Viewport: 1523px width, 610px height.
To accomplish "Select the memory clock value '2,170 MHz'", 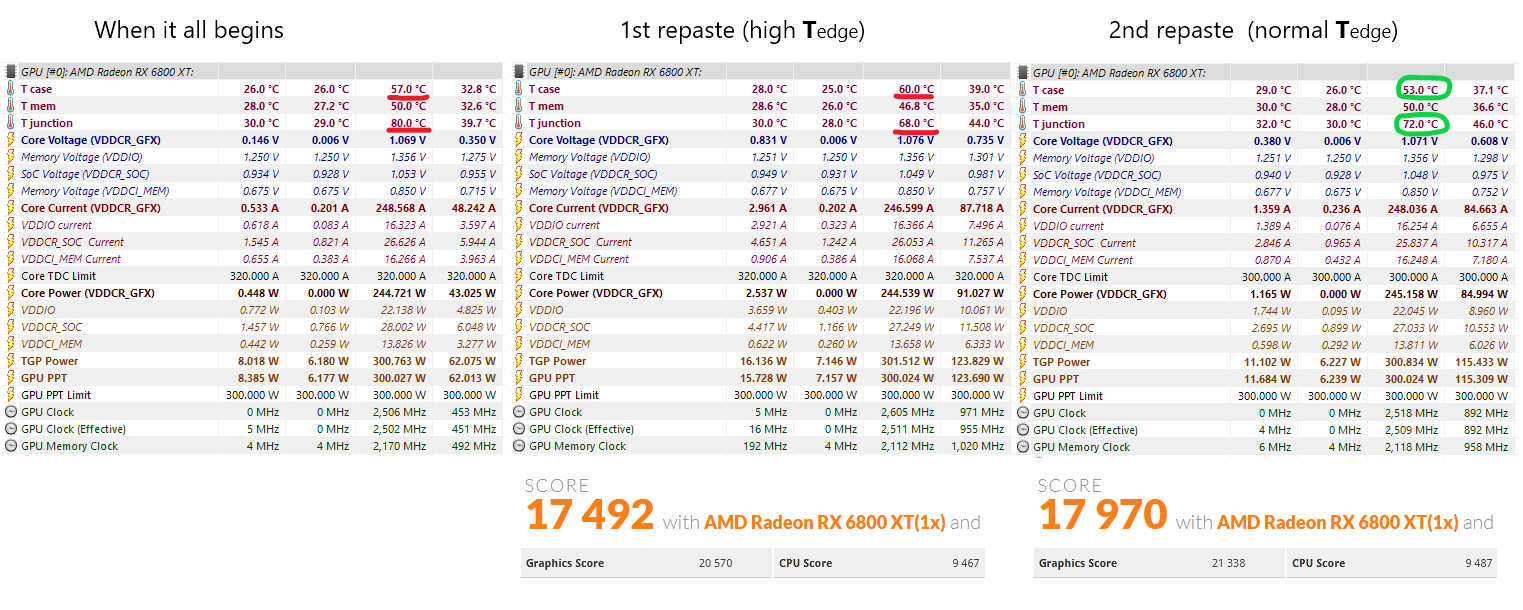I will [x=400, y=446].
